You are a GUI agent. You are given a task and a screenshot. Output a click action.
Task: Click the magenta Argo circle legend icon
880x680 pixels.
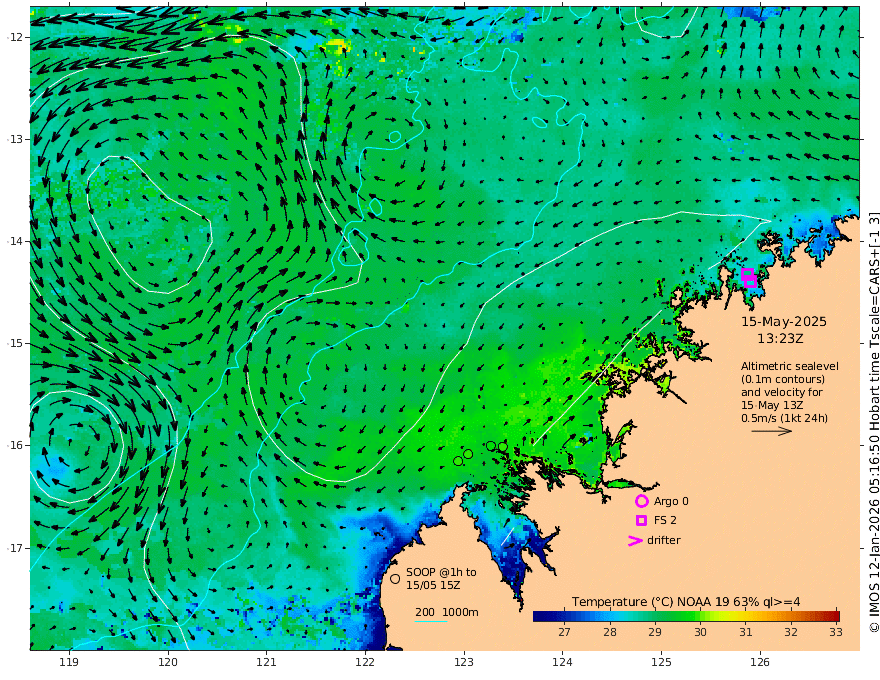click(641, 501)
